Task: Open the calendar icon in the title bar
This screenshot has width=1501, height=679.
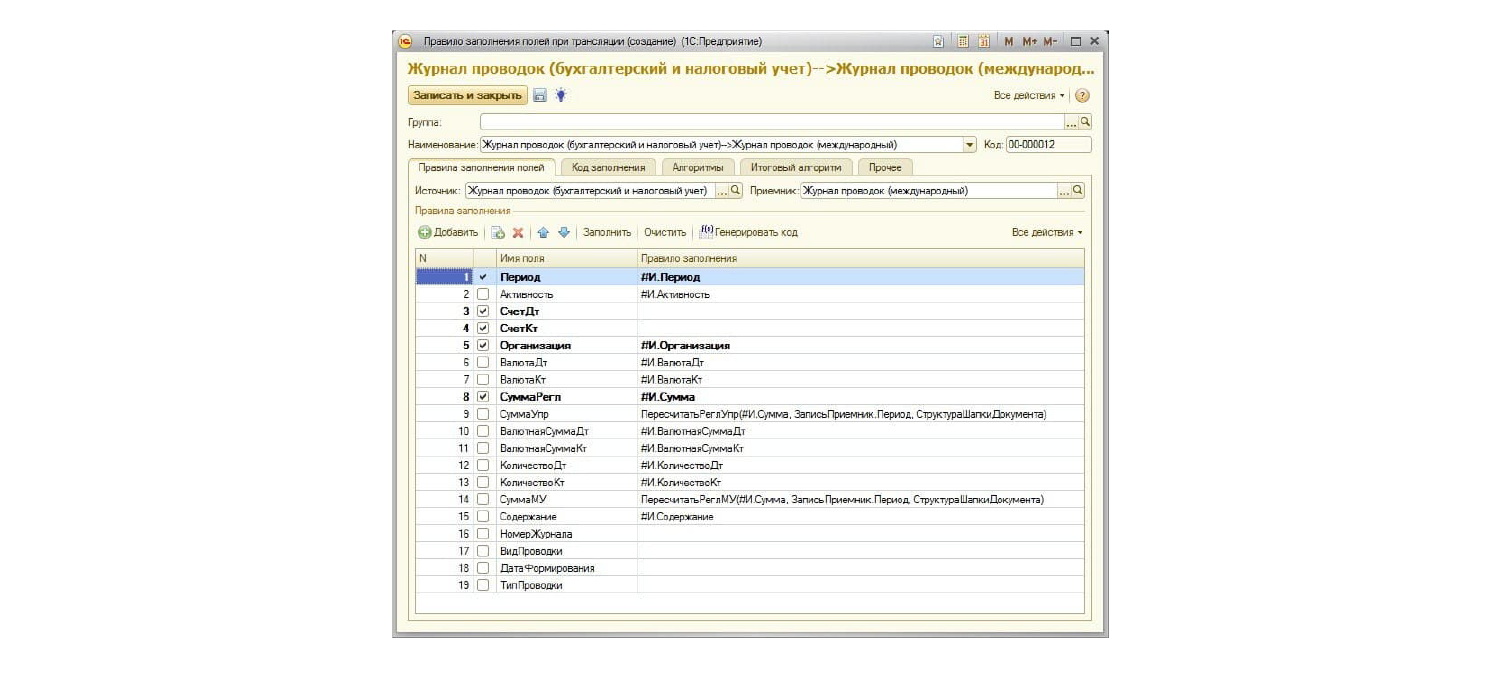Action: pyautogui.click(x=984, y=42)
